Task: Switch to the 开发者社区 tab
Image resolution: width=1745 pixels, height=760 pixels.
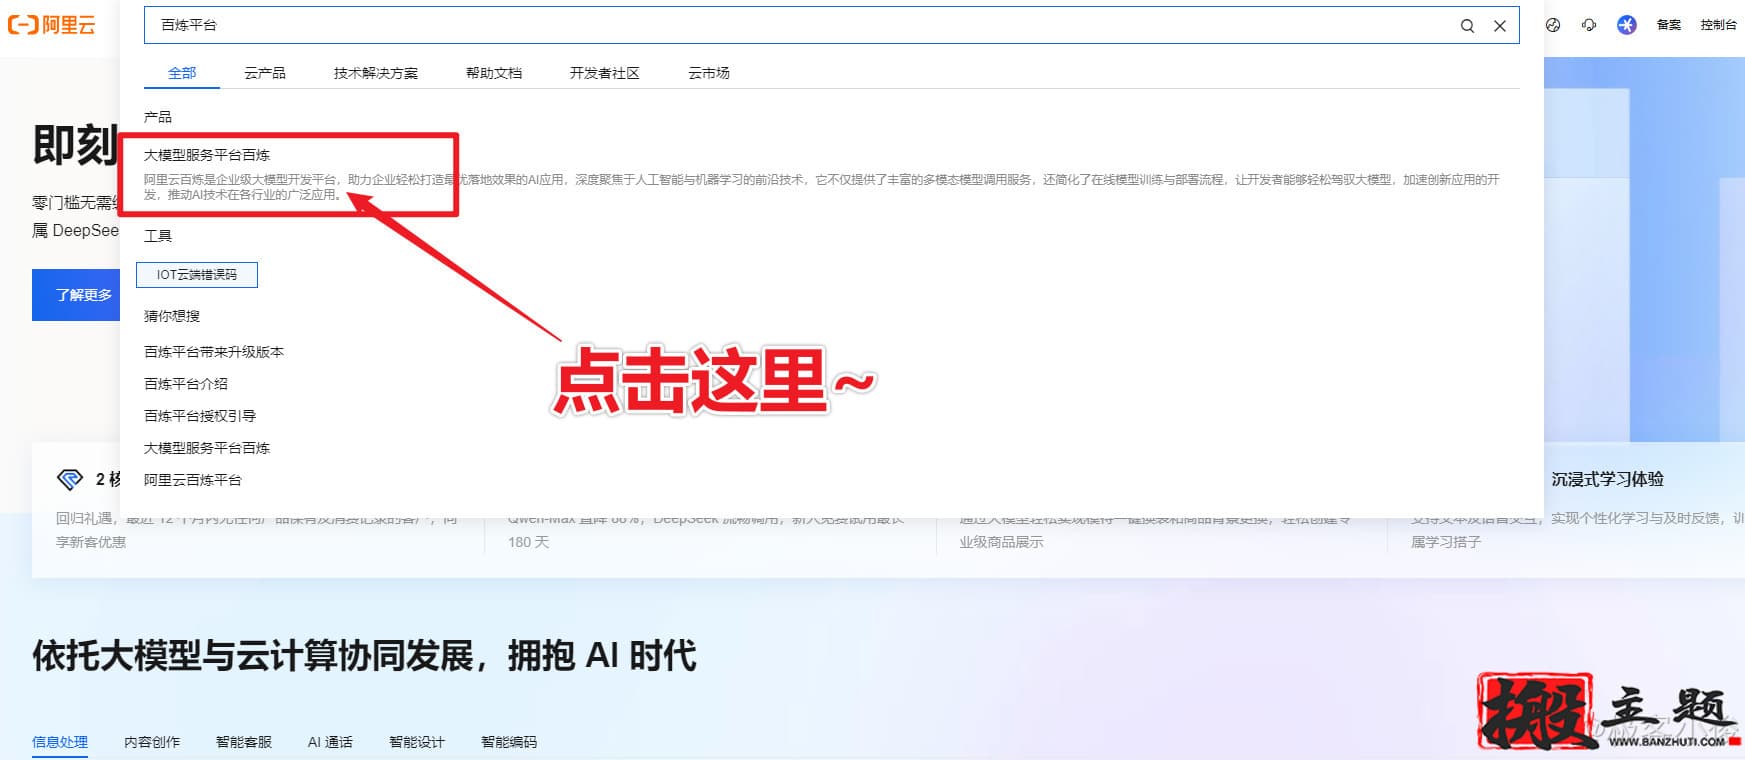Action: 605,73
